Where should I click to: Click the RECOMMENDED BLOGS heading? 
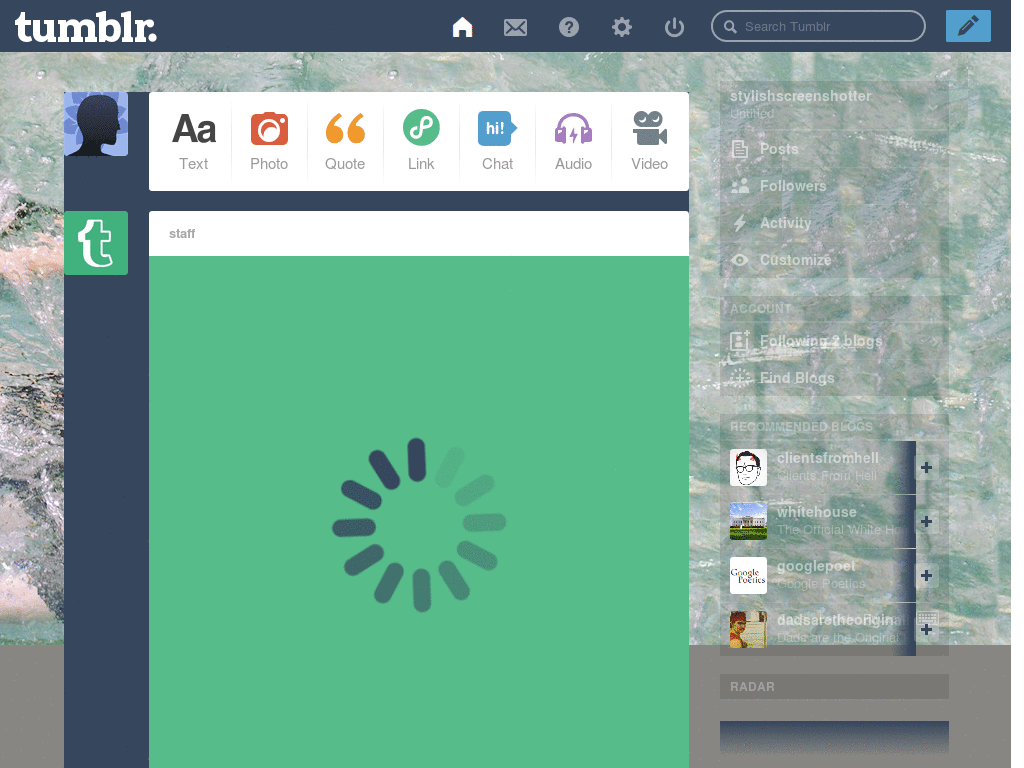point(801,426)
